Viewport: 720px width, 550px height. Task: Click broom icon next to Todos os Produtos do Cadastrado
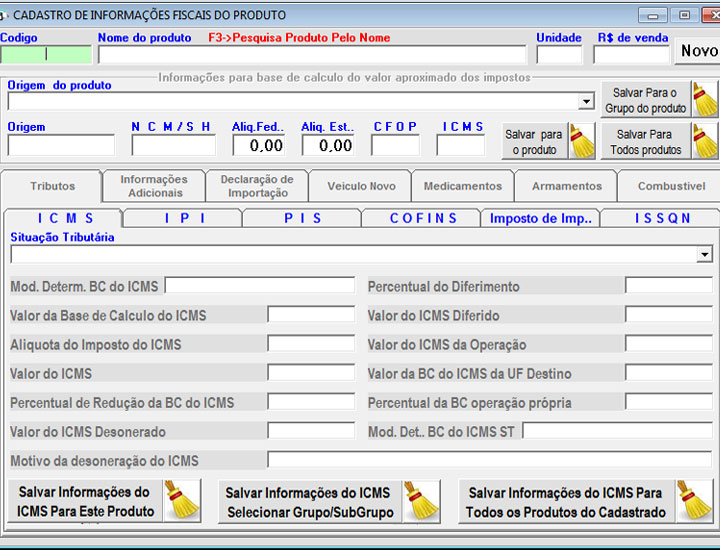pyautogui.click(x=694, y=501)
